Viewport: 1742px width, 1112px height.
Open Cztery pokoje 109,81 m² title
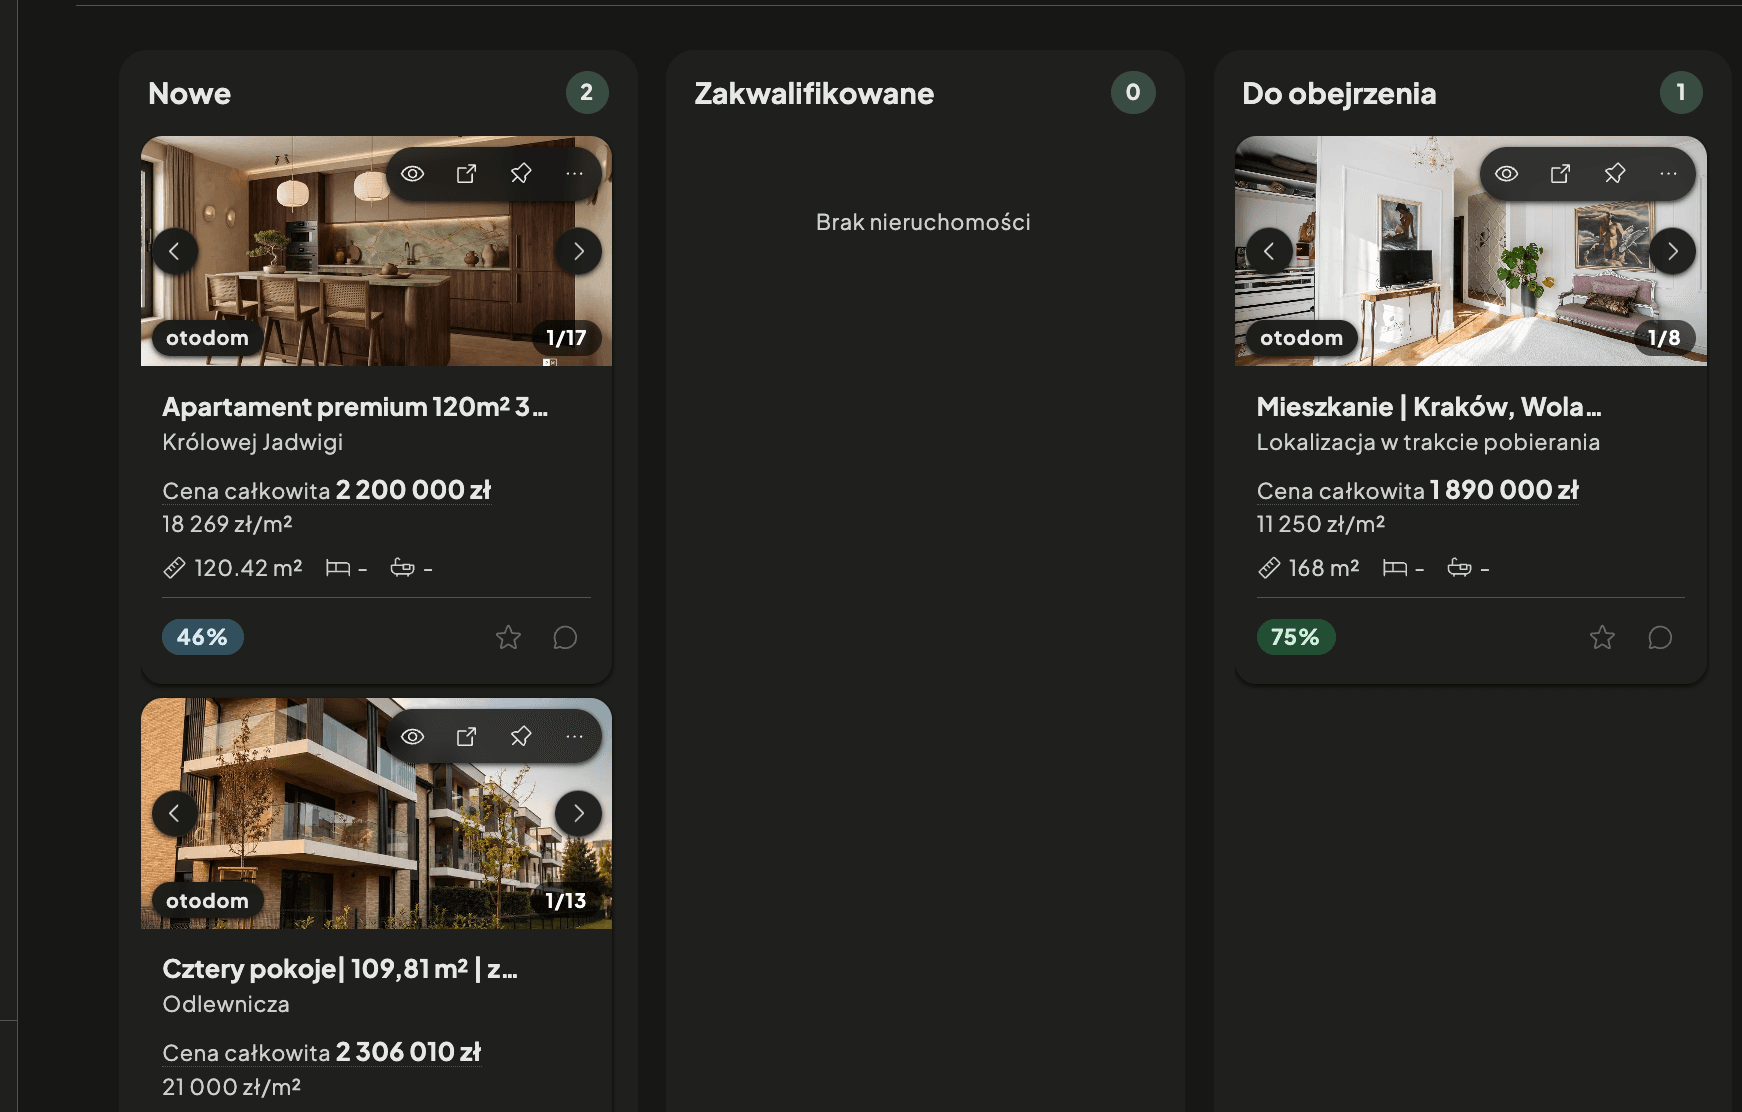click(340, 969)
